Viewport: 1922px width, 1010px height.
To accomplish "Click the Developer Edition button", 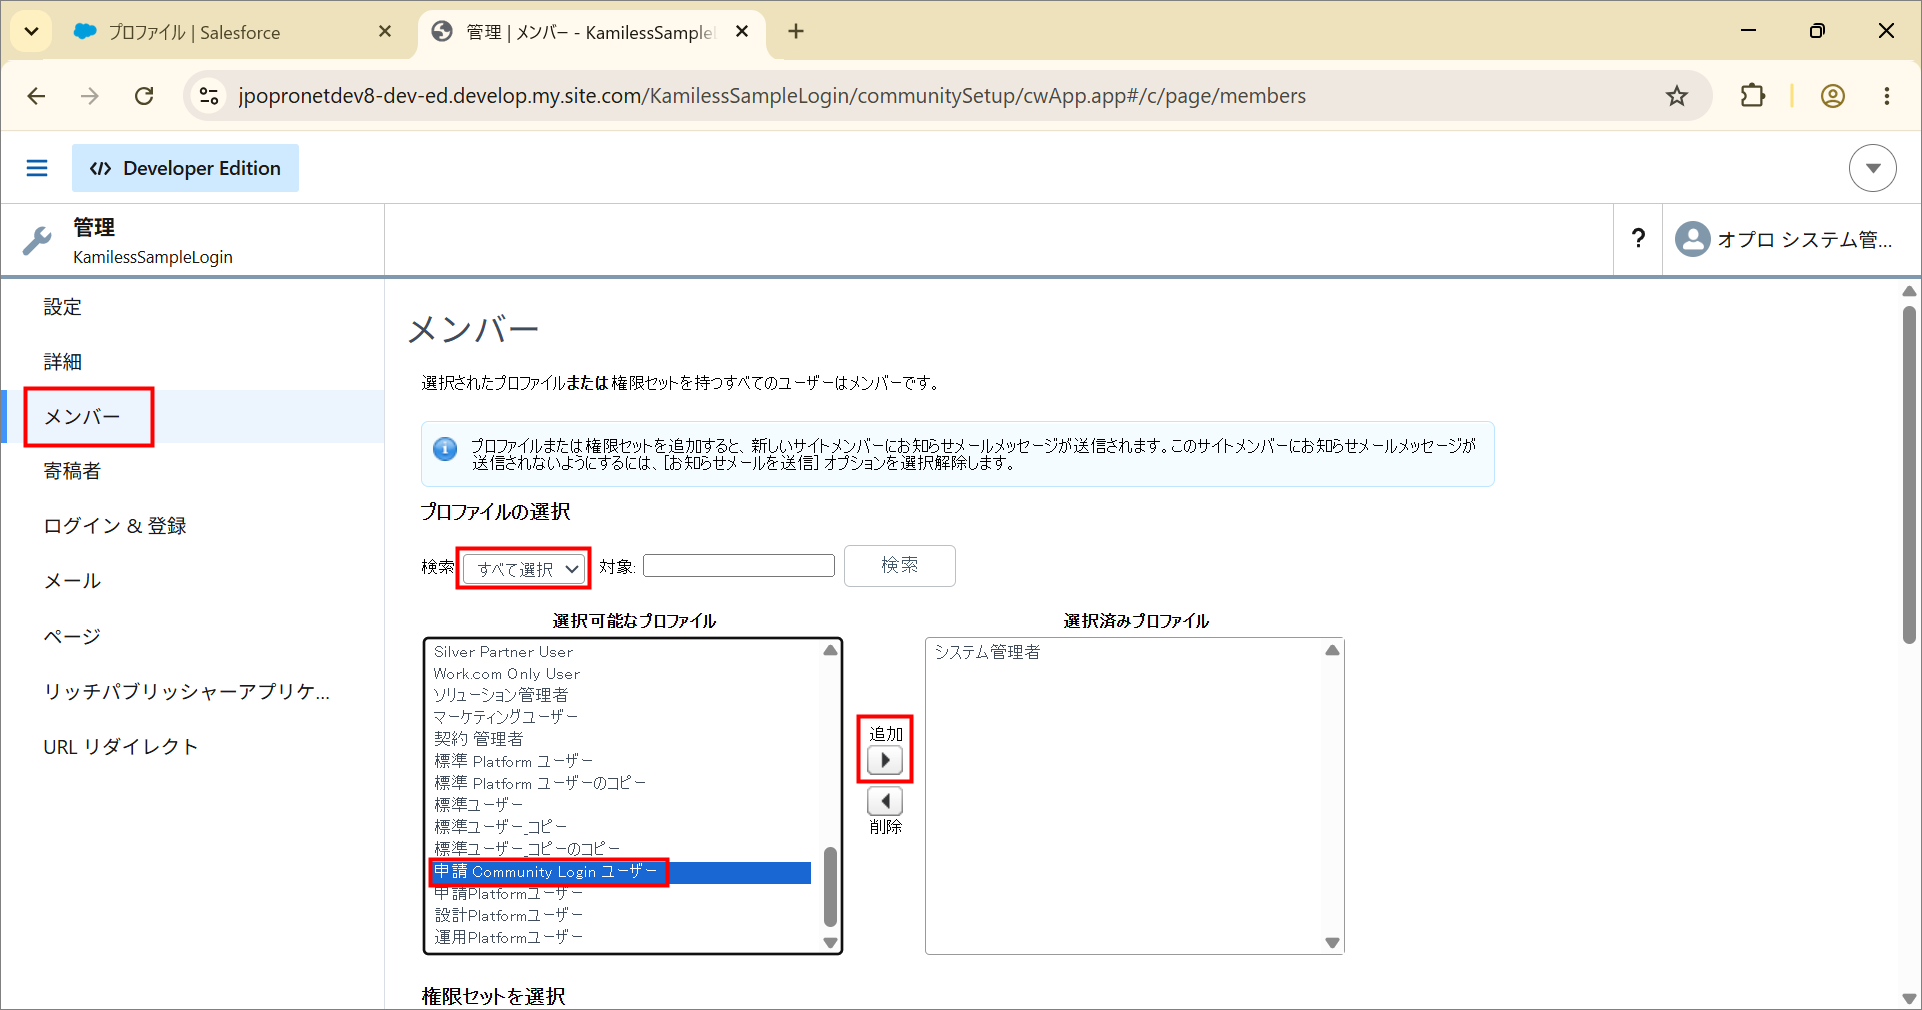I will [185, 168].
